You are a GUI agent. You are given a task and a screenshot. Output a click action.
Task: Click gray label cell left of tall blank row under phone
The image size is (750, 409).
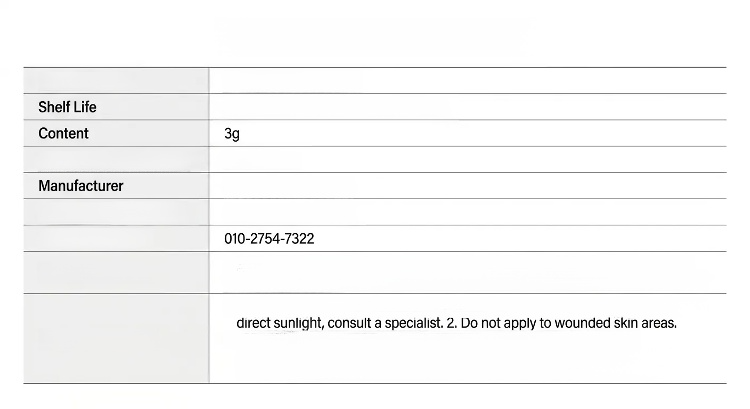click(116, 272)
